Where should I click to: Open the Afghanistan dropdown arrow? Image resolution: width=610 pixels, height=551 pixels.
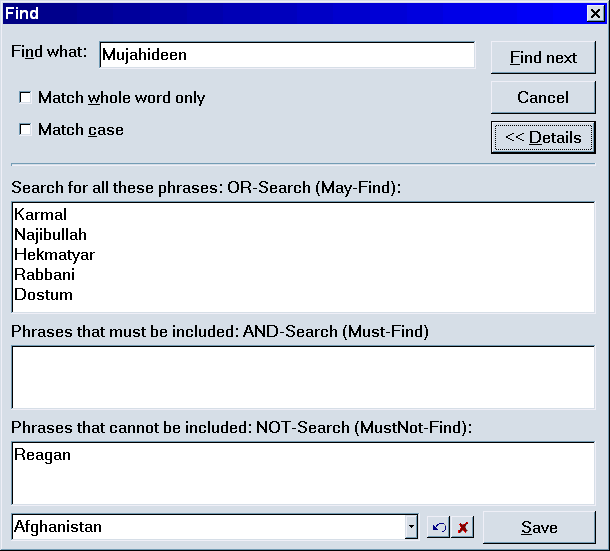tap(411, 527)
